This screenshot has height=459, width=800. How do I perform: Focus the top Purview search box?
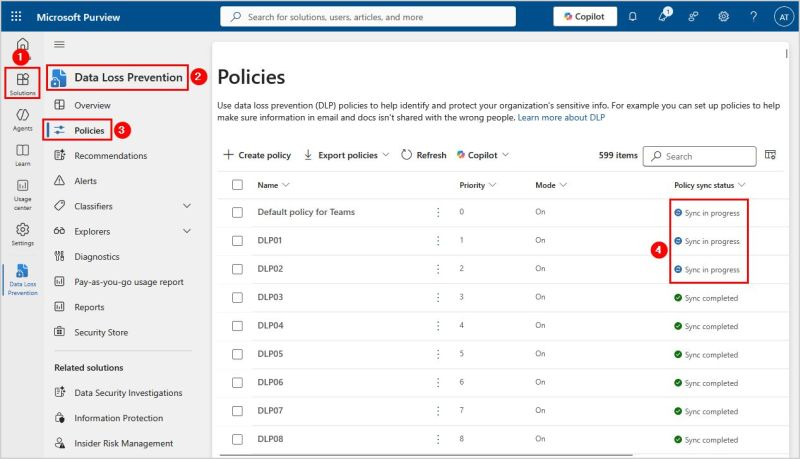click(368, 16)
